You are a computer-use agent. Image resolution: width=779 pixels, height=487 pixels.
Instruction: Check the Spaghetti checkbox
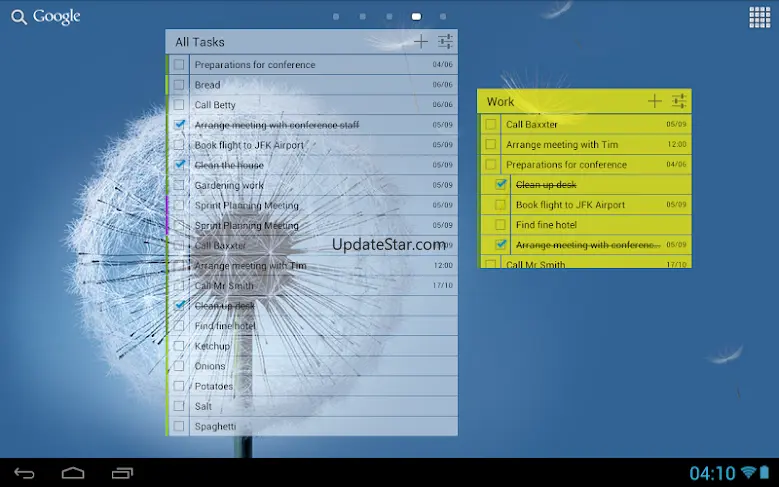(x=179, y=426)
